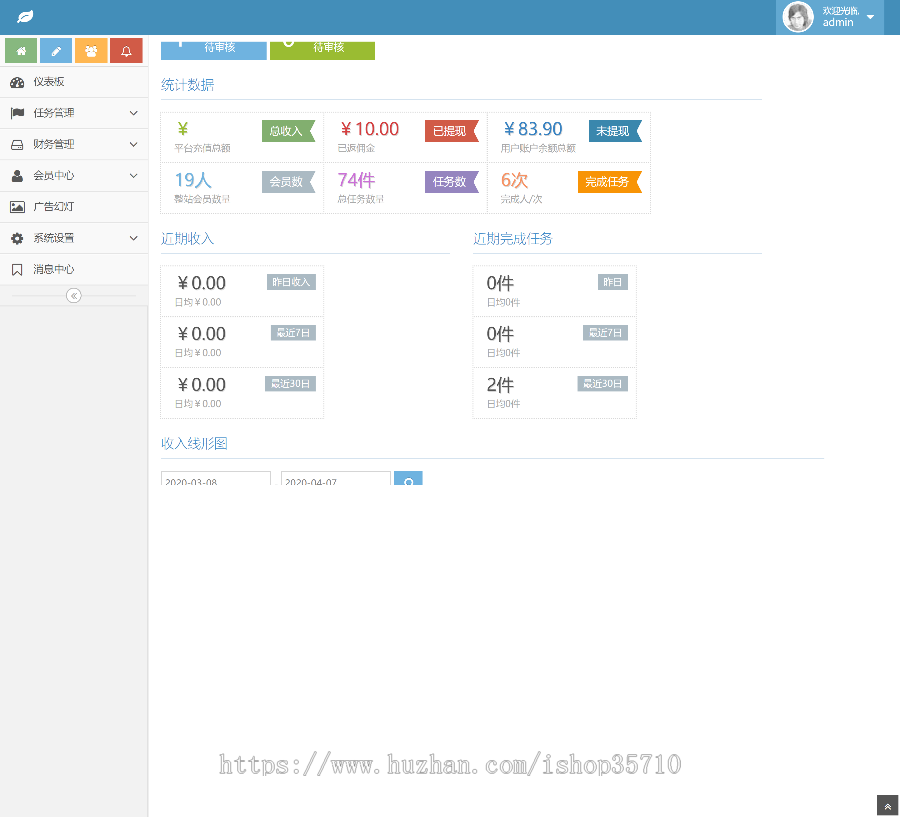Click the 昨日收入 label
This screenshot has height=817, width=900.
(x=291, y=282)
